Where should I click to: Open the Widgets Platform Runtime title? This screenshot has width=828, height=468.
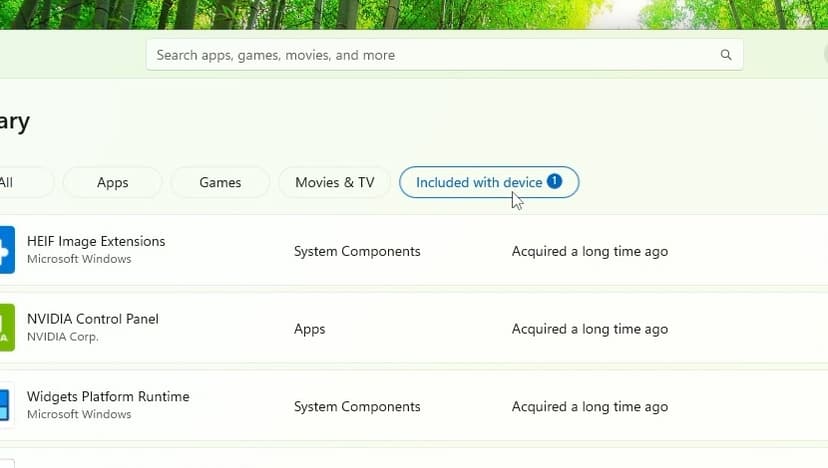(x=108, y=397)
